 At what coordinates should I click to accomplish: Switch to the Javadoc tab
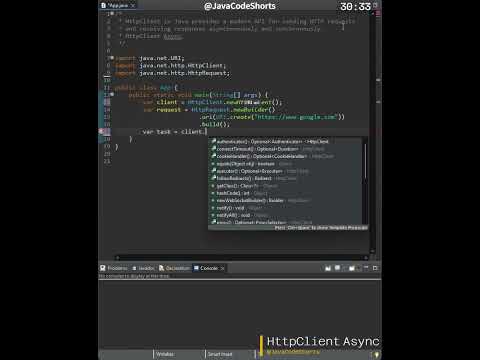click(144, 268)
